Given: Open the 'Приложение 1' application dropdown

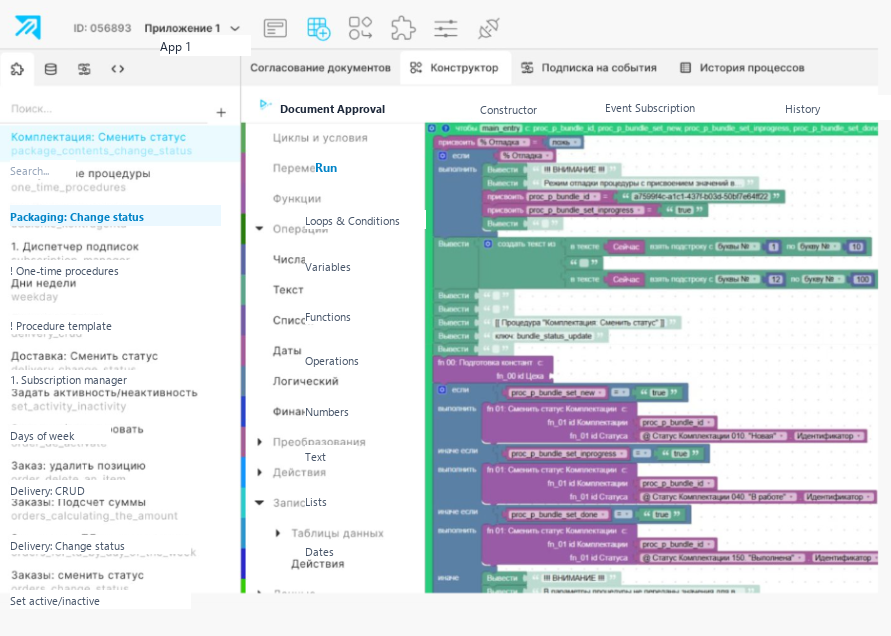Looking at the screenshot, I should [x=192, y=28].
